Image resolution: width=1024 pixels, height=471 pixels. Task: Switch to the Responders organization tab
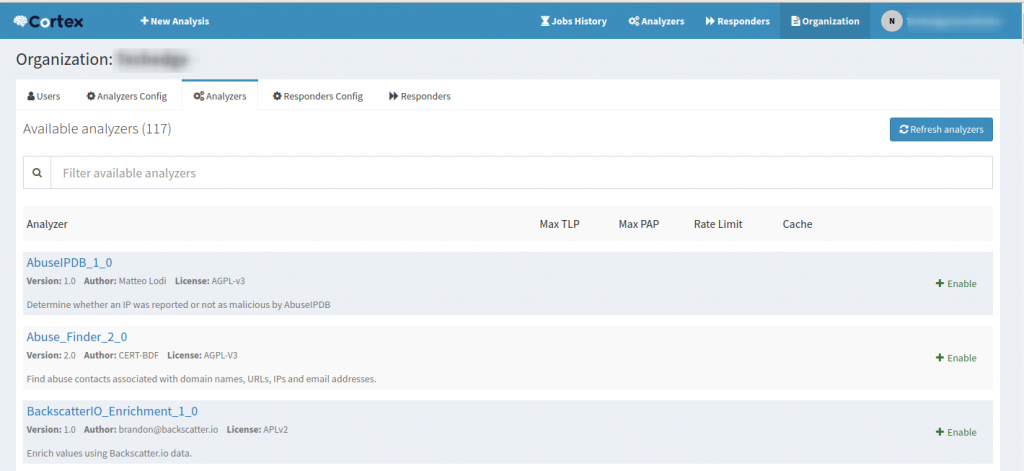[420, 96]
